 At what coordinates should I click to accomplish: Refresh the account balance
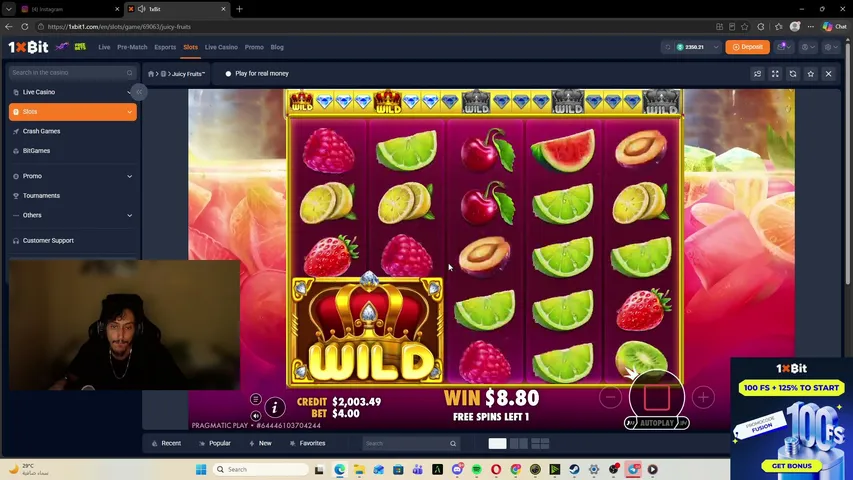click(667, 47)
